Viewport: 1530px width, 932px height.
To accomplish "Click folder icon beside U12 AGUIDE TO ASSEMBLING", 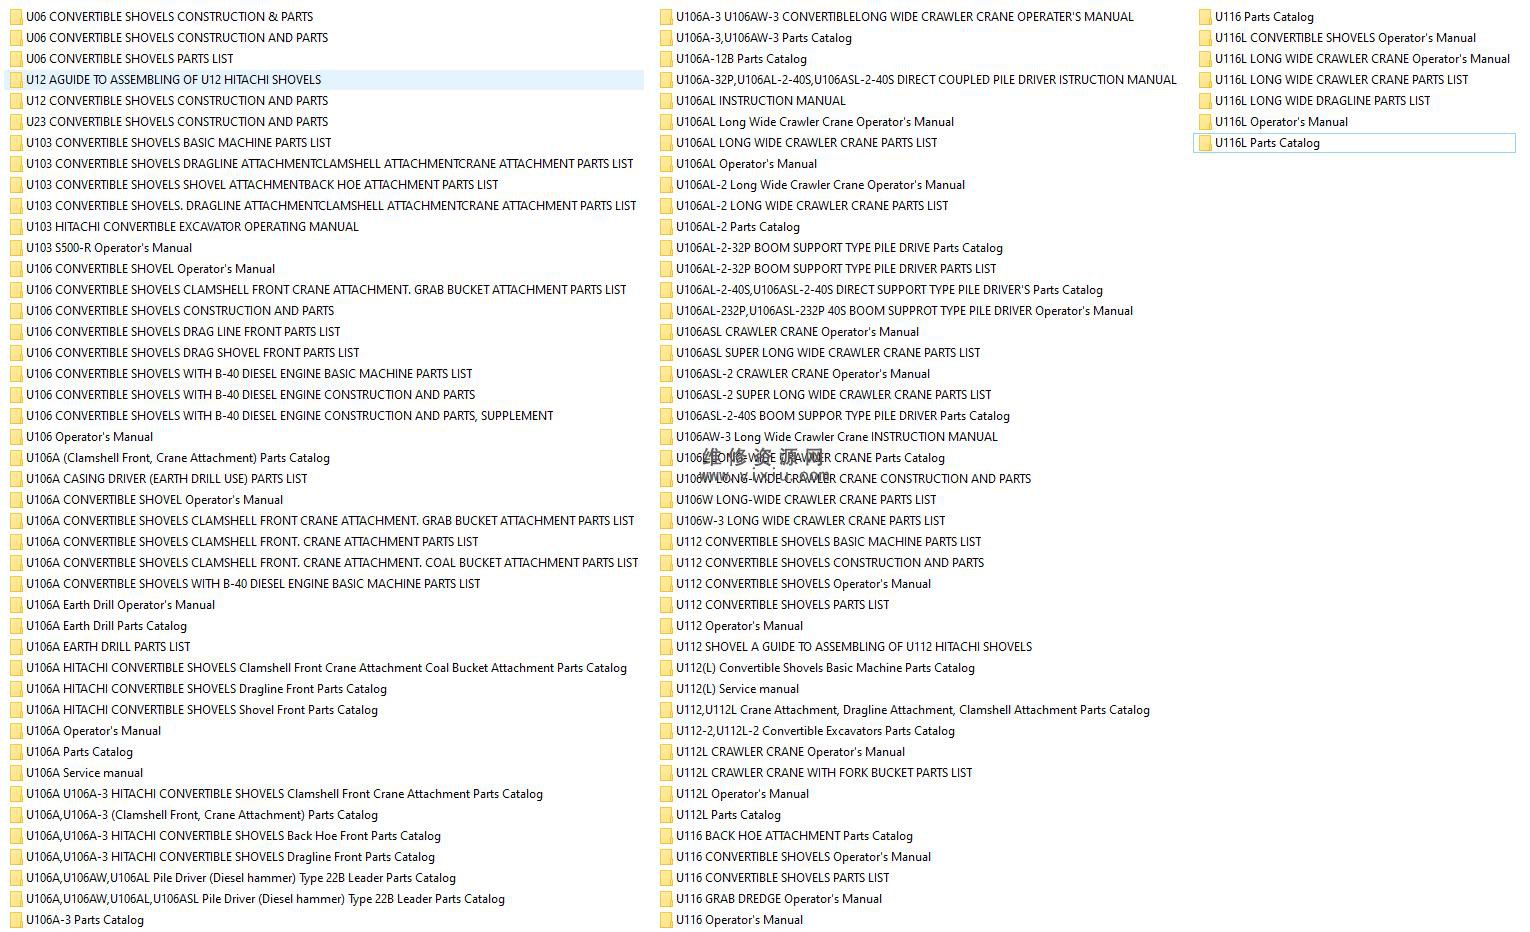I will (15, 80).
